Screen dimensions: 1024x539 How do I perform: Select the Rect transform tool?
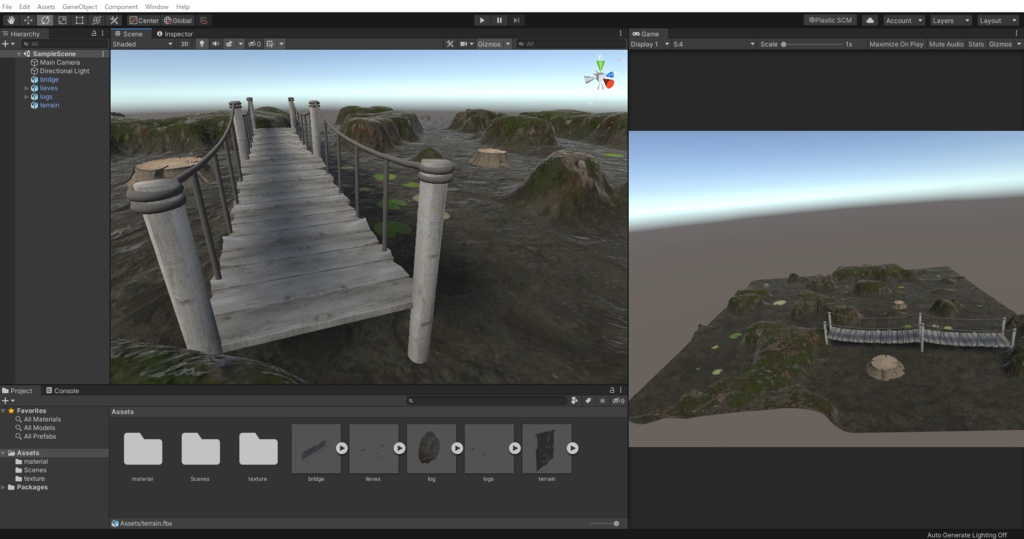(79, 20)
